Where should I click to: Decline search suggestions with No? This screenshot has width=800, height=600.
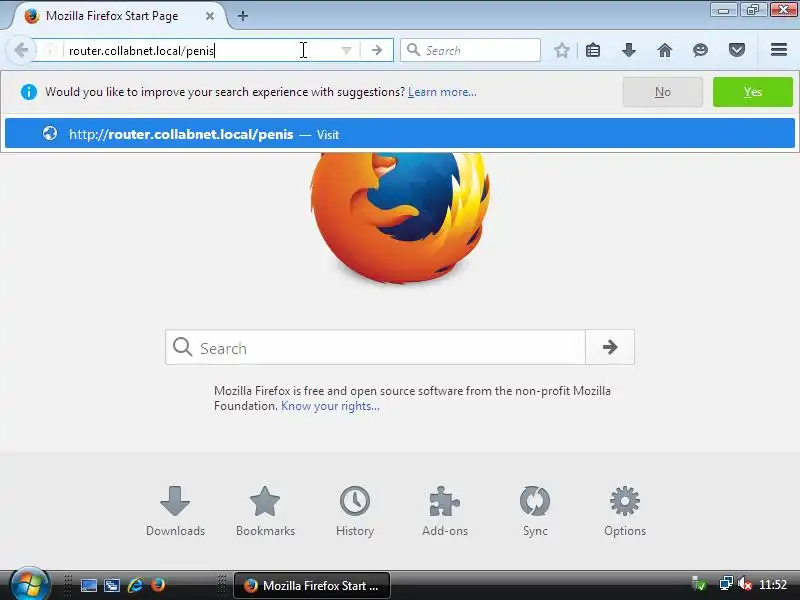[x=663, y=92]
